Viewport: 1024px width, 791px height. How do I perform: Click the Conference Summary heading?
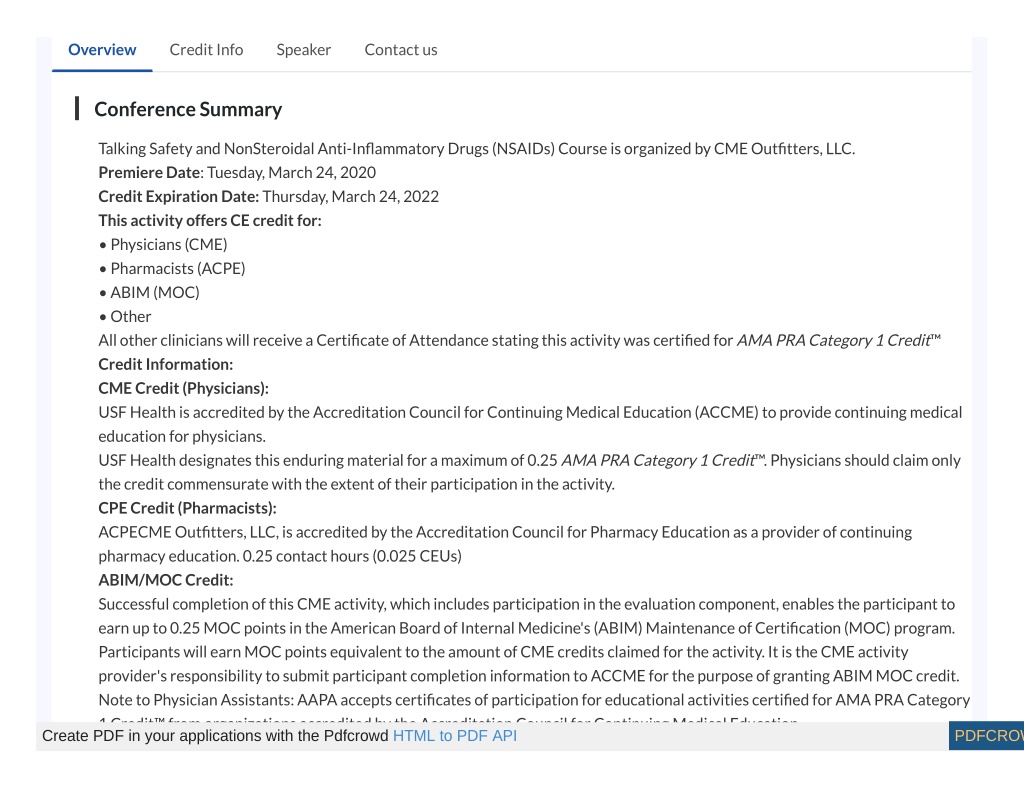[188, 109]
